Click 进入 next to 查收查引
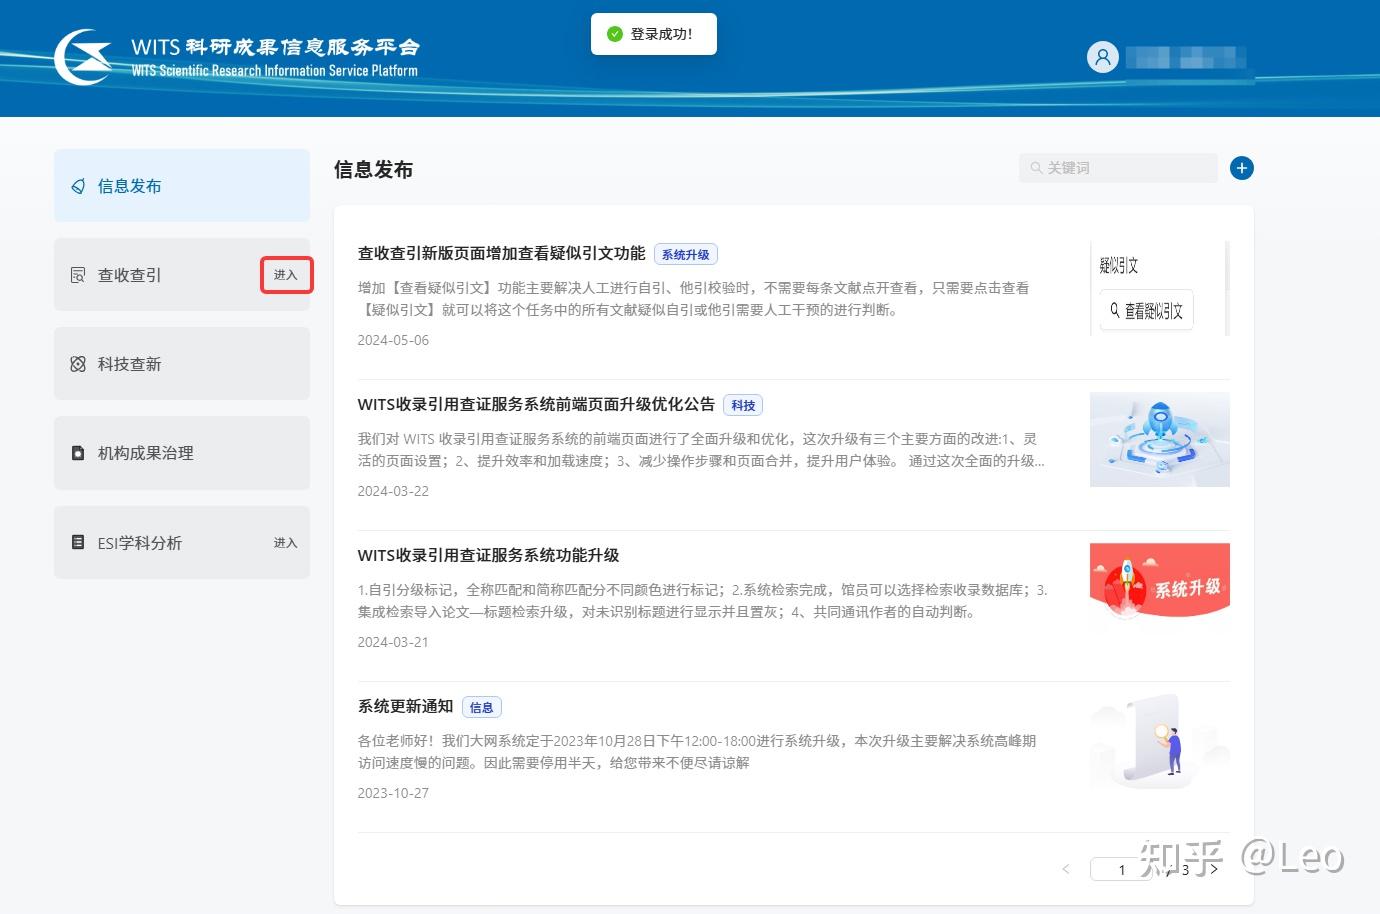The image size is (1380, 914). click(286, 274)
